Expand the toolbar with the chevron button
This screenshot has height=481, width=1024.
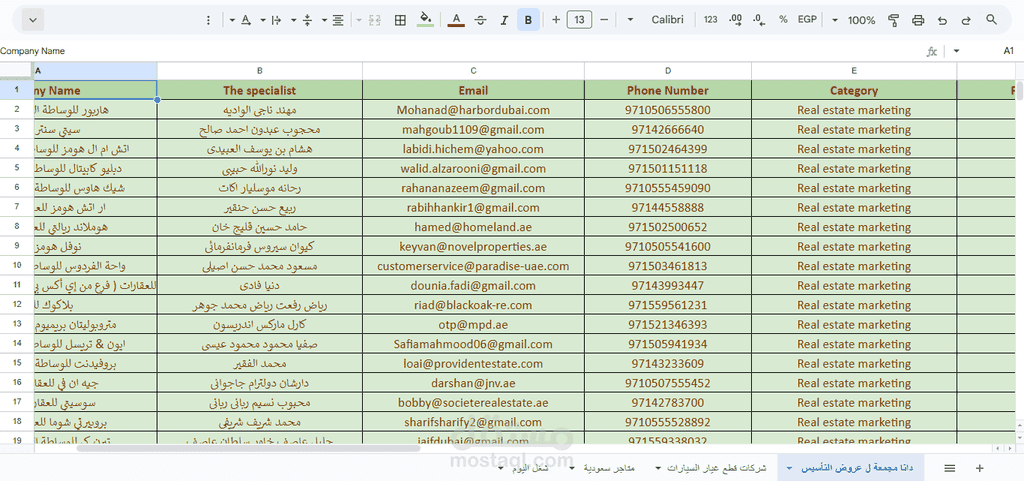pyautogui.click(x=33, y=20)
